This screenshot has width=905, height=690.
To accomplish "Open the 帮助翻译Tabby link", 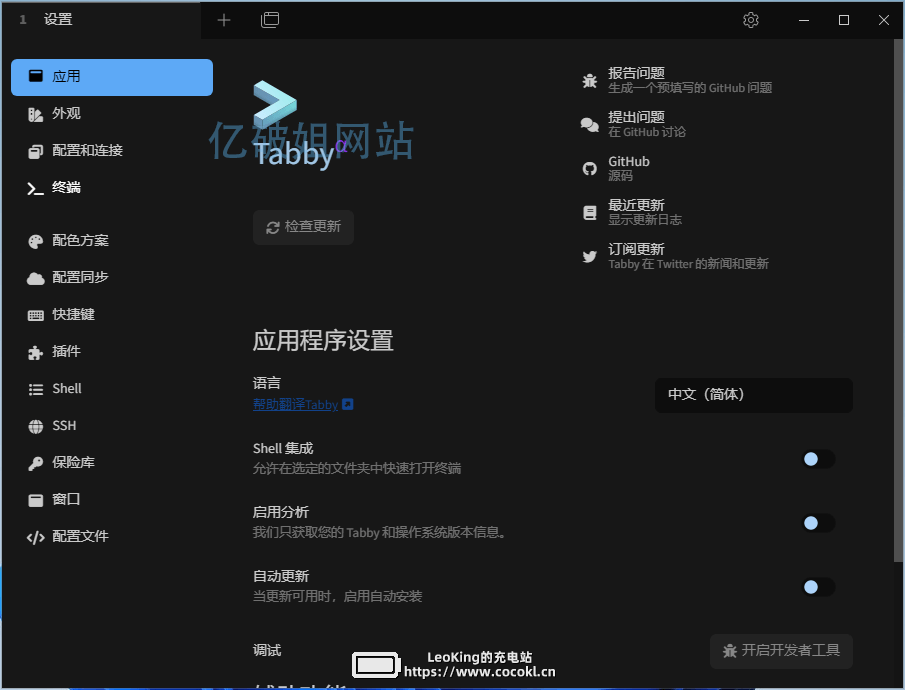I will click(x=296, y=404).
